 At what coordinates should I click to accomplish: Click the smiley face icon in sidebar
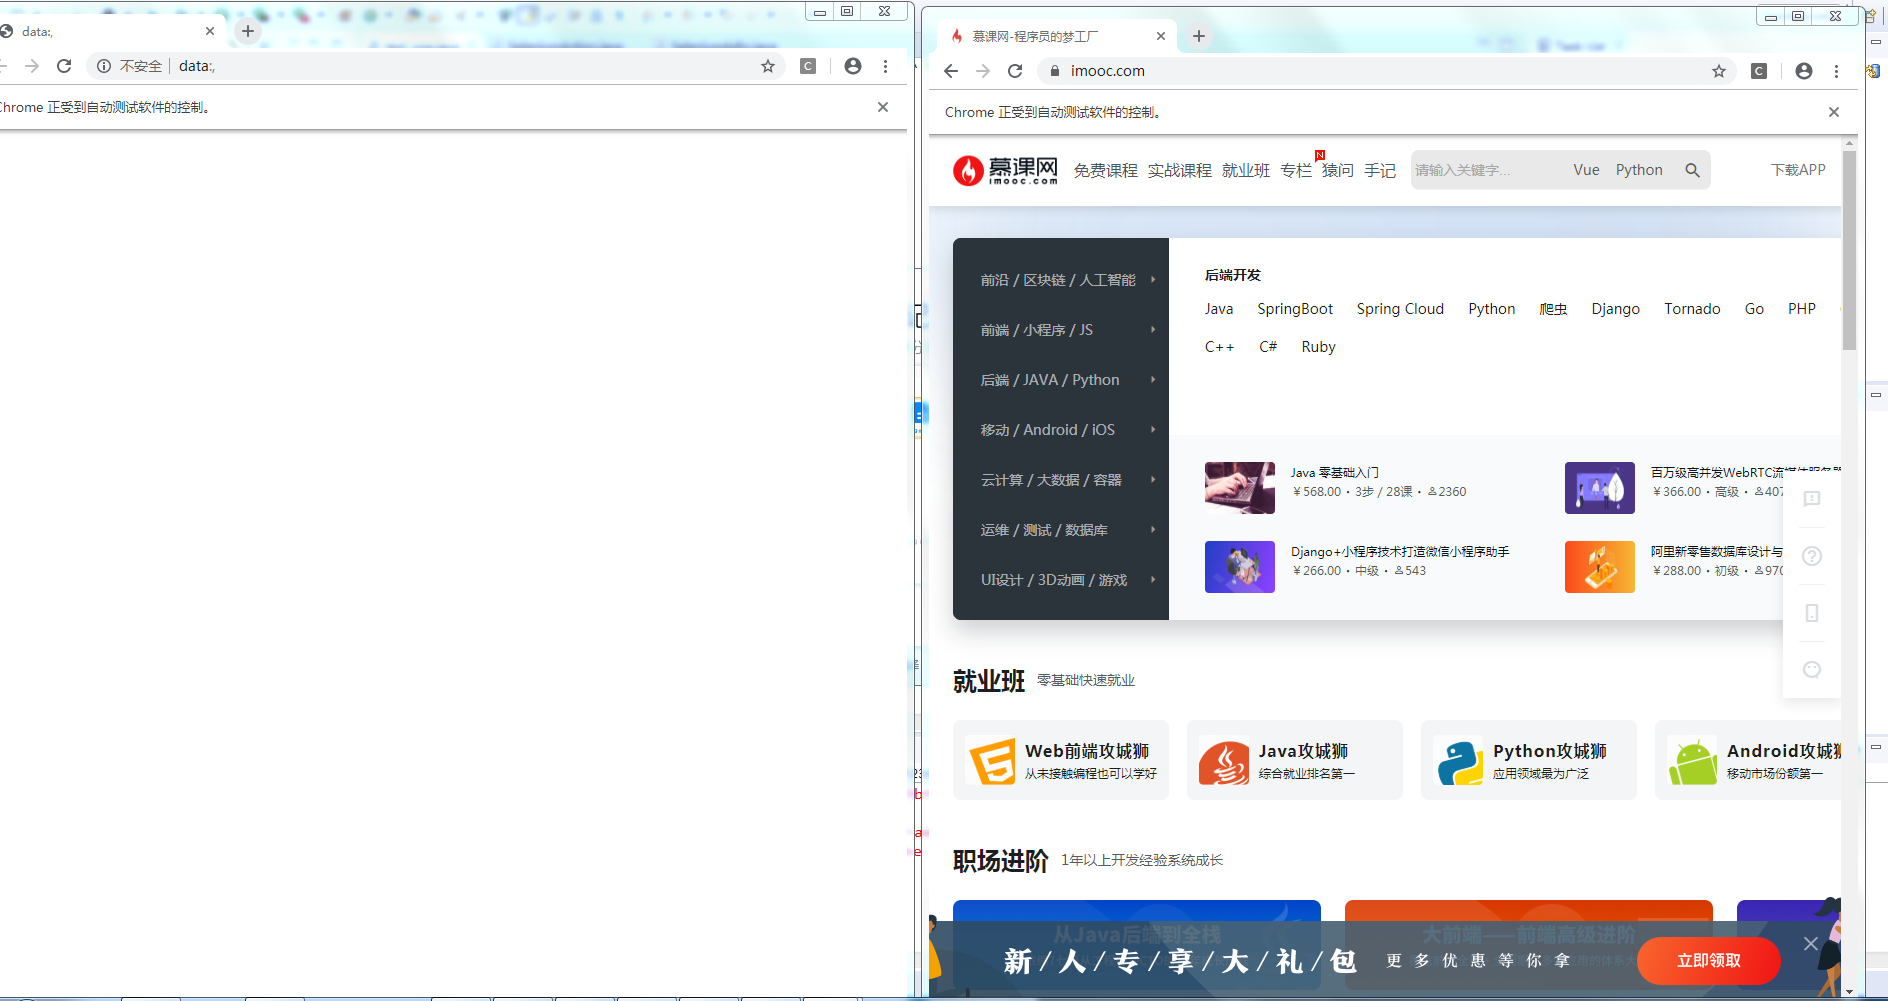1812,670
